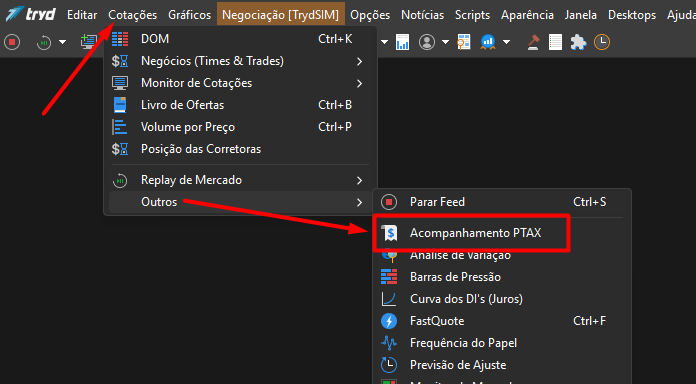The image size is (696, 384).
Task: Select Análise de Variação menu entry
Action: (x=502, y=255)
